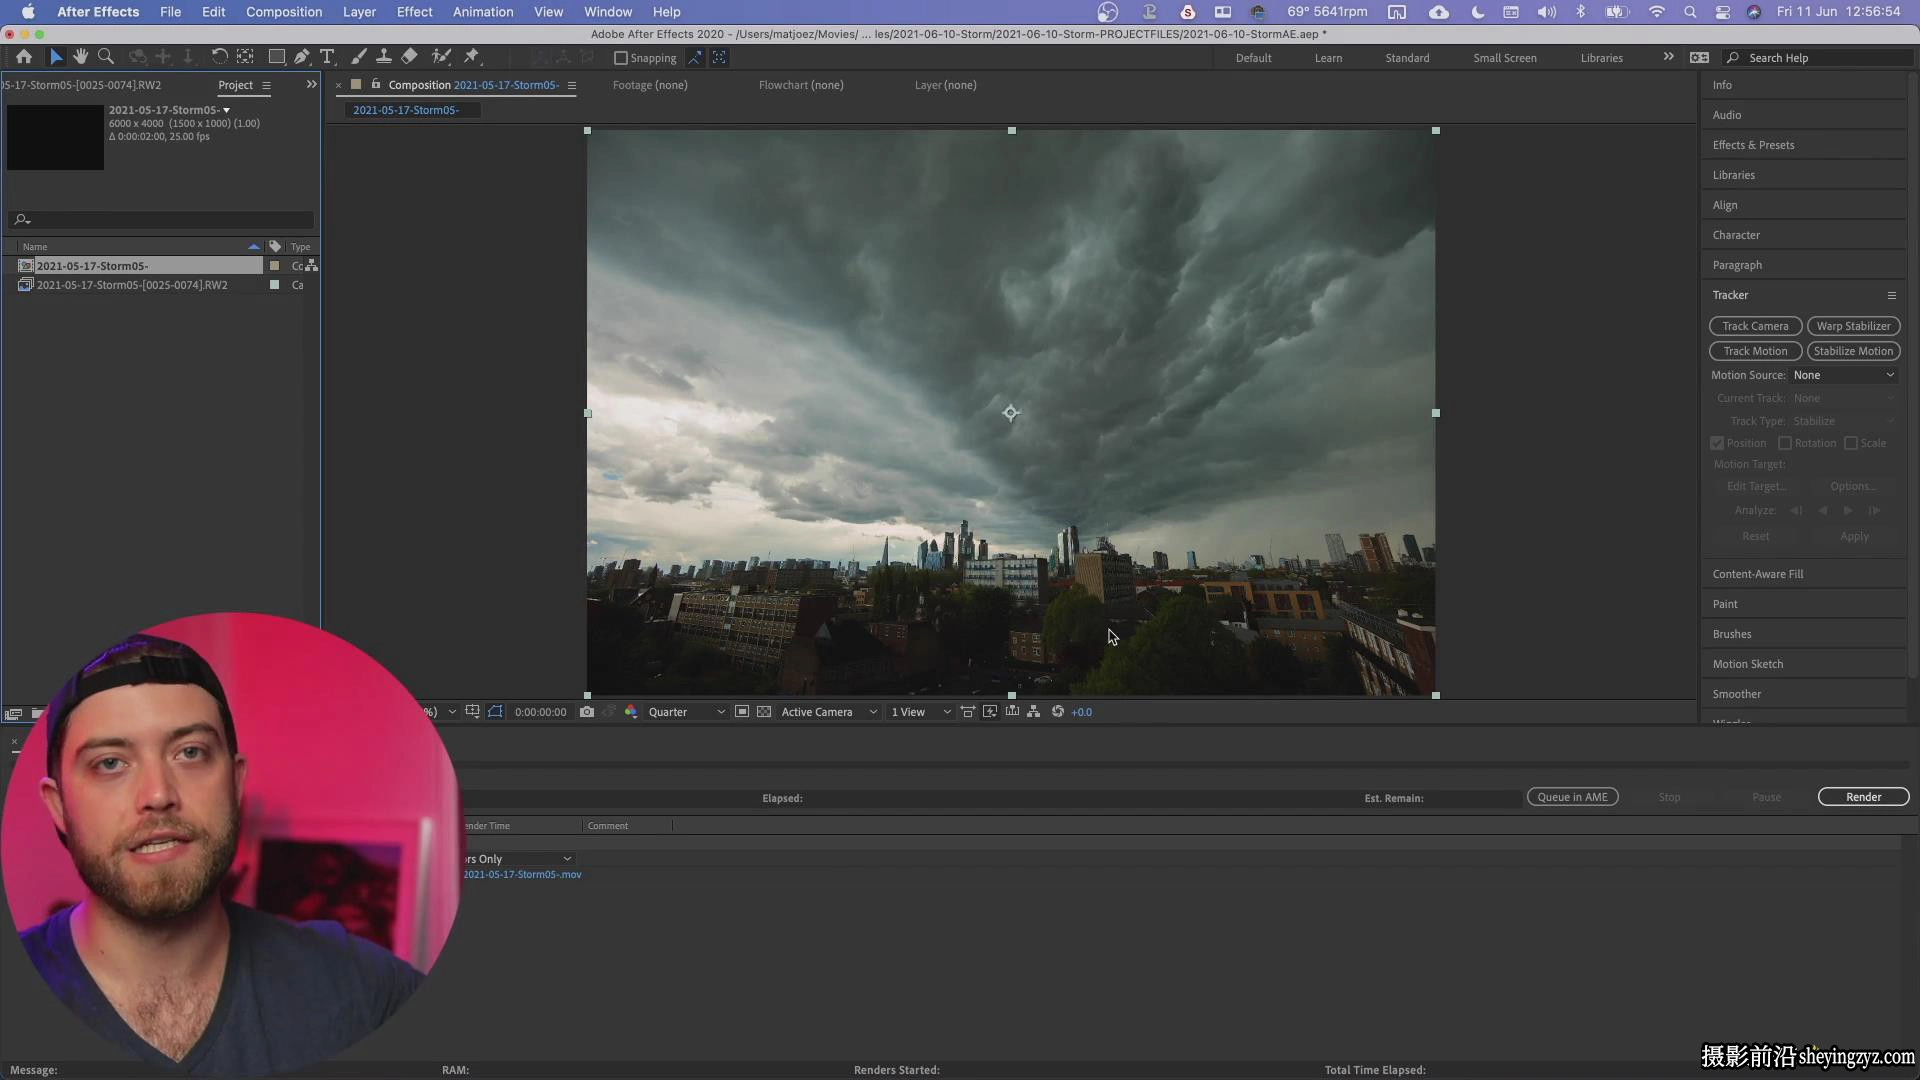Click the Stabilize Motion button
This screenshot has width=1920, height=1080.
pyautogui.click(x=1853, y=351)
